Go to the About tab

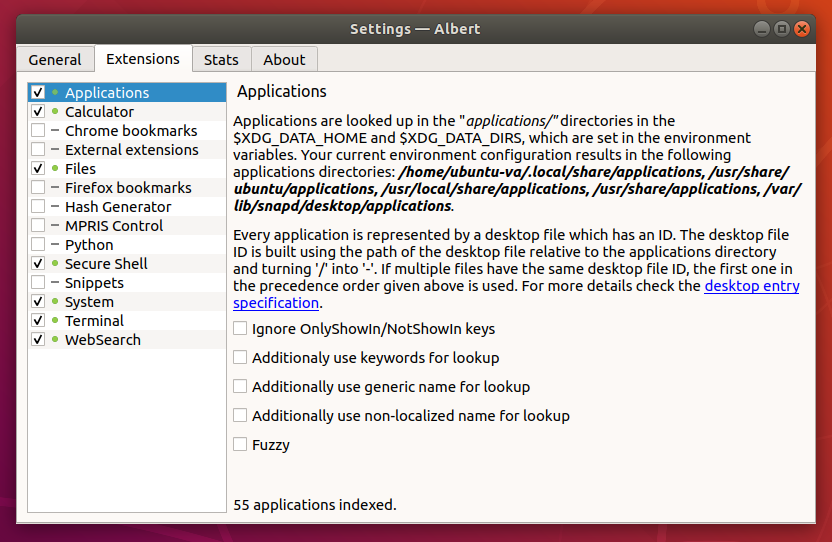(284, 60)
